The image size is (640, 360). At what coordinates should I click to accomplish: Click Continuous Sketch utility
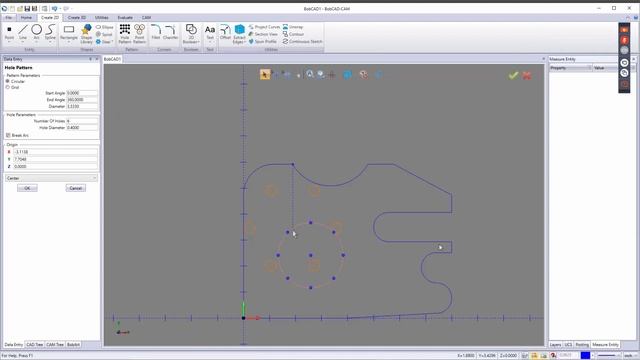[302, 42]
